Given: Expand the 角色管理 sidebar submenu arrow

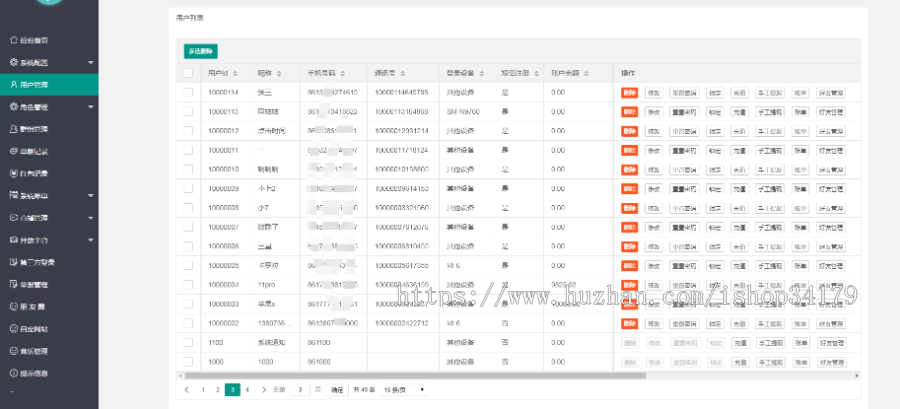Looking at the screenshot, I should click(91, 107).
